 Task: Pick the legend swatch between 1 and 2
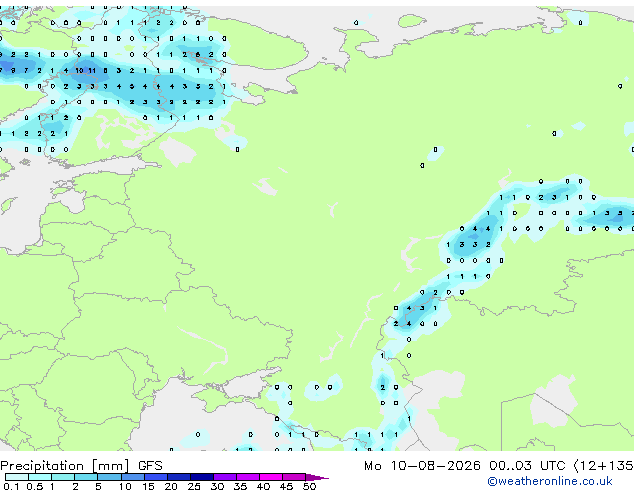pos(63,477)
